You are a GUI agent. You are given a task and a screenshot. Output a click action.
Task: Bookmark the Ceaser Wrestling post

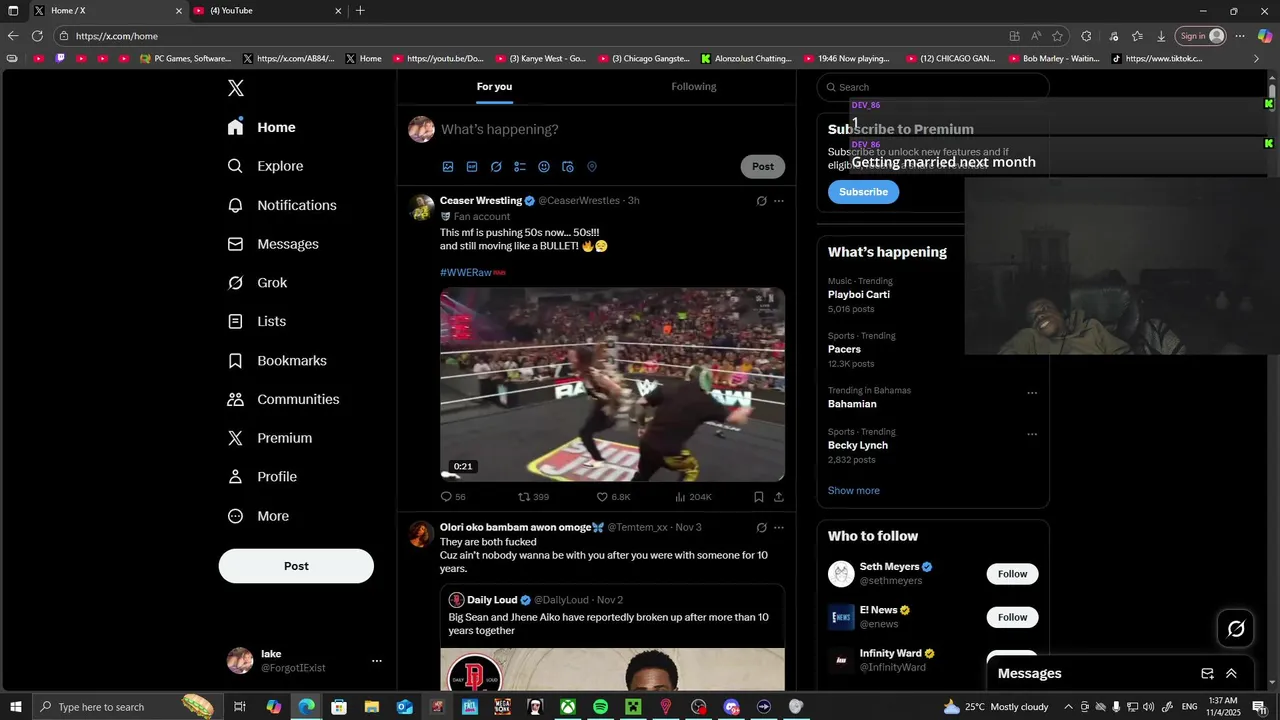tap(759, 497)
